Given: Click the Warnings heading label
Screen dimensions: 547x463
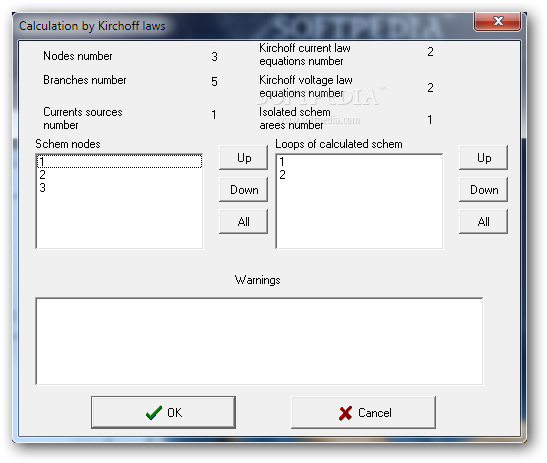Looking at the screenshot, I should [257, 280].
